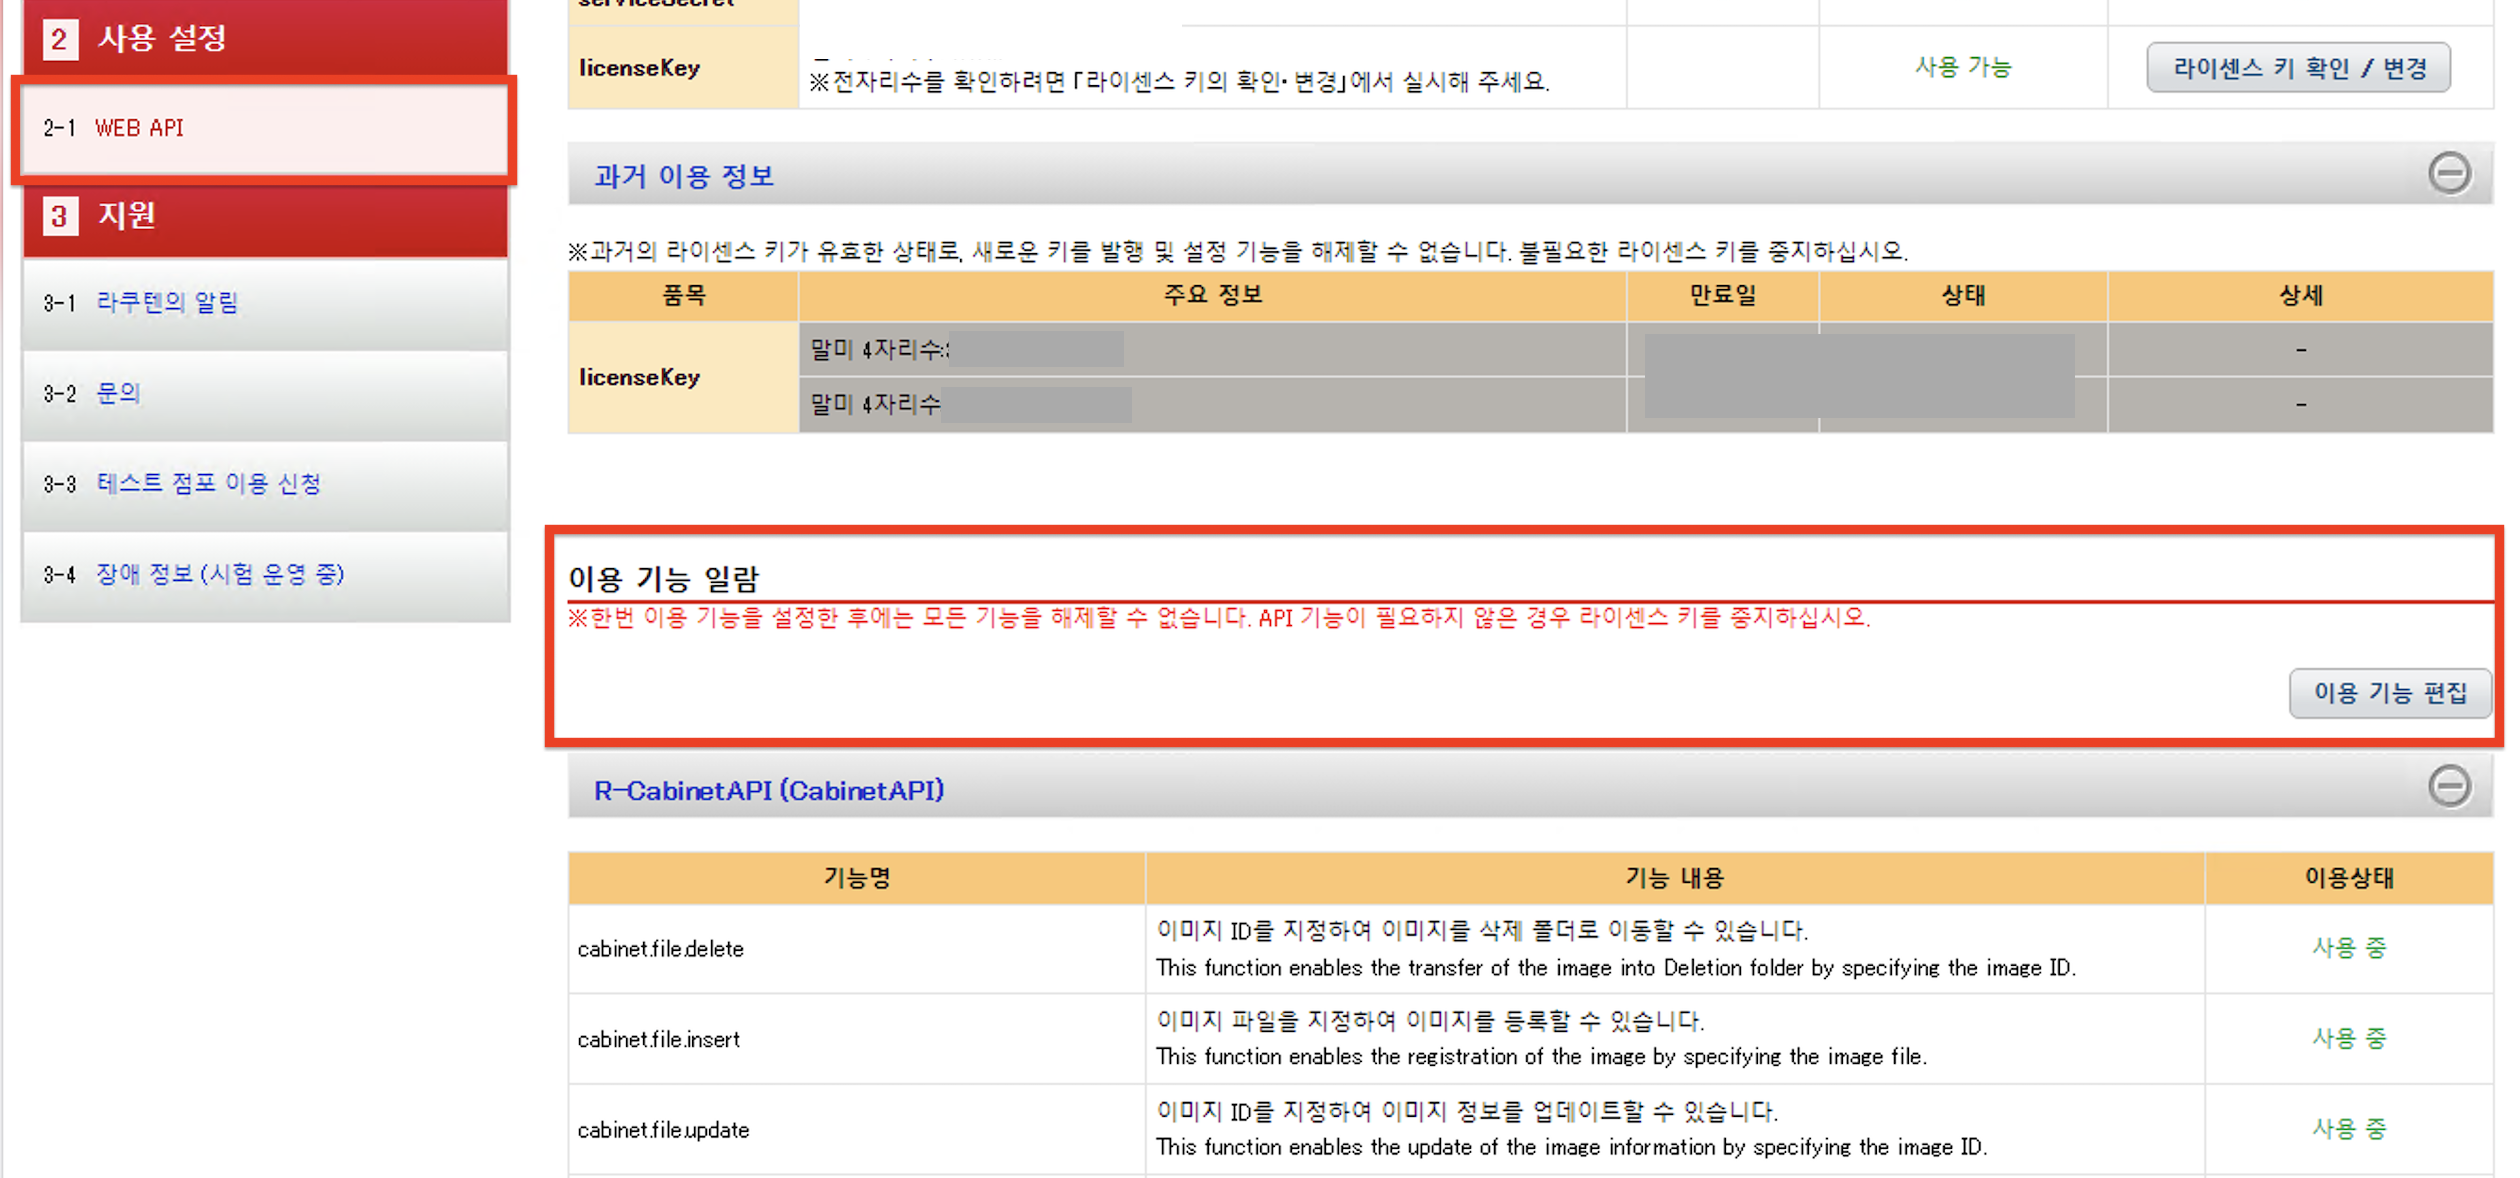2520x1178 pixels.
Task: Click the 이용 기능 편집 button
Action: click(2389, 693)
